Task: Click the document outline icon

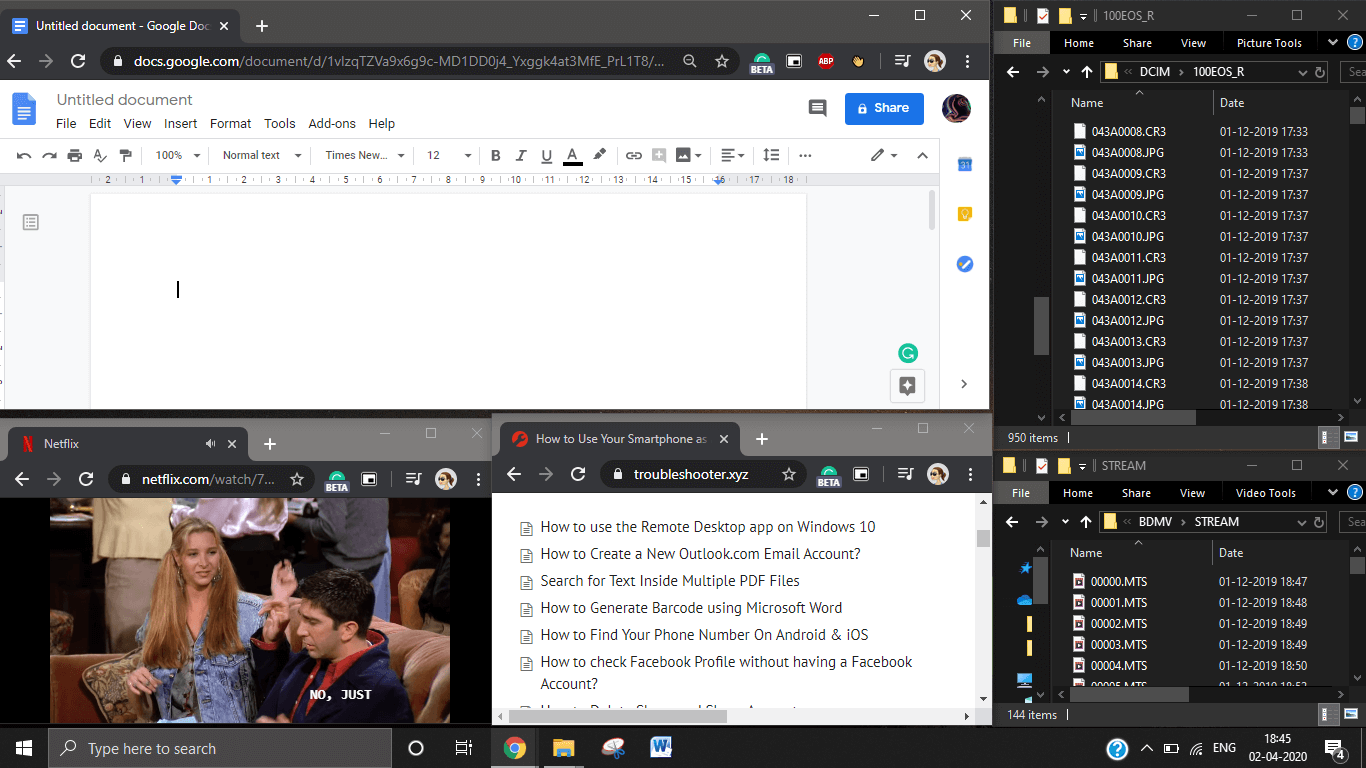Action: [31, 222]
